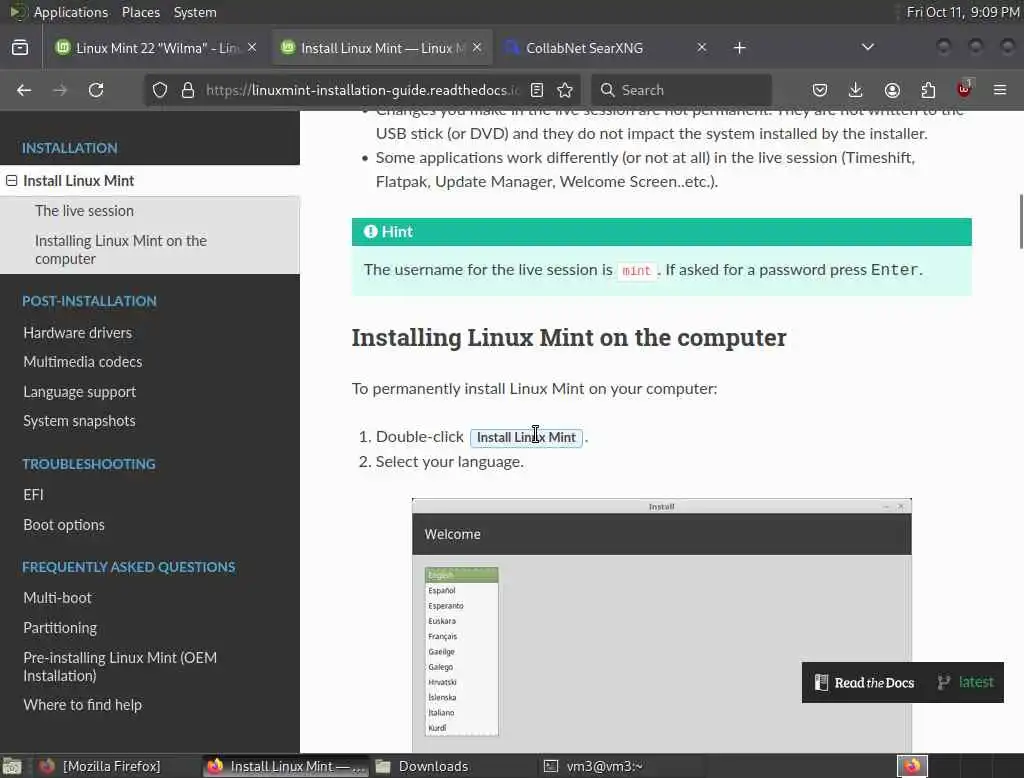This screenshot has height=778, width=1024.
Task: Switch to Install Linux Mint taskbar window
Action: tap(286, 766)
